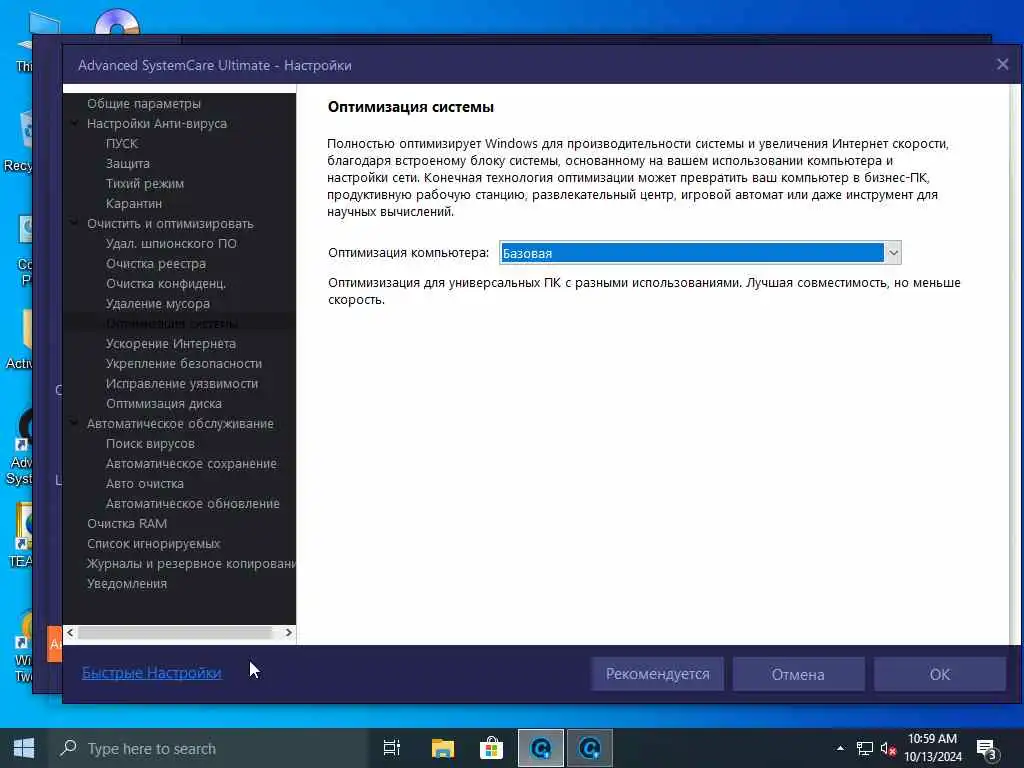
Task: Switch to first Advanced SystemCare taskbar icon
Action: point(541,748)
